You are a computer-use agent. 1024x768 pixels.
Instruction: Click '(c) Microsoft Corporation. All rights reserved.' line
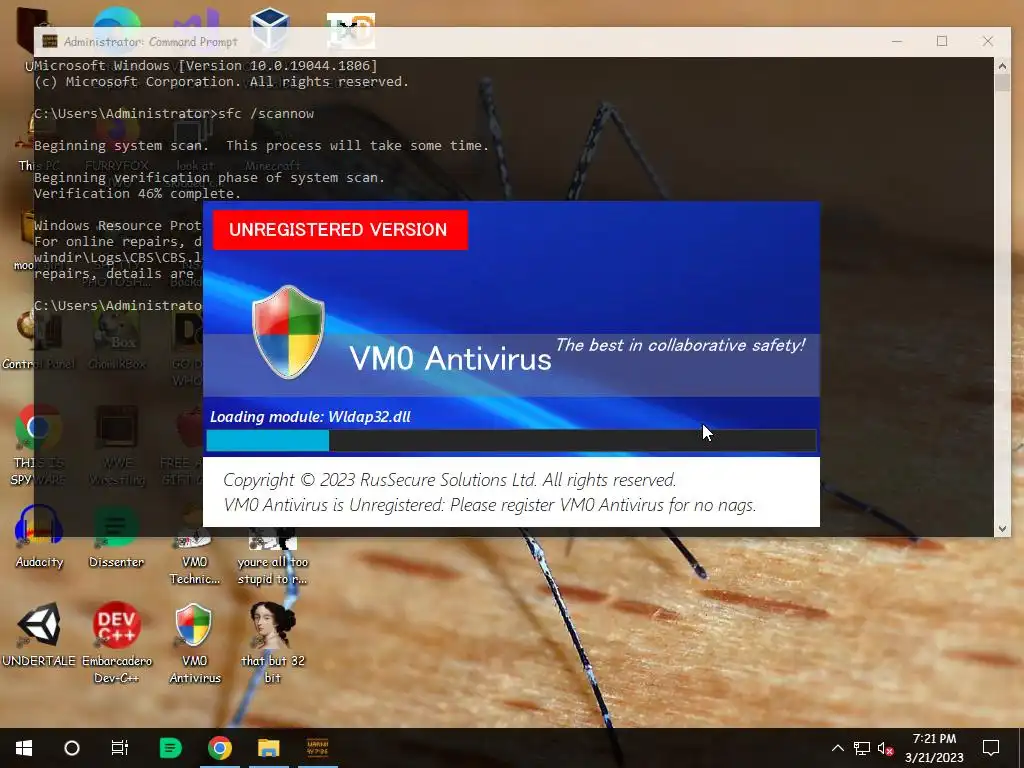click(221, 82)
